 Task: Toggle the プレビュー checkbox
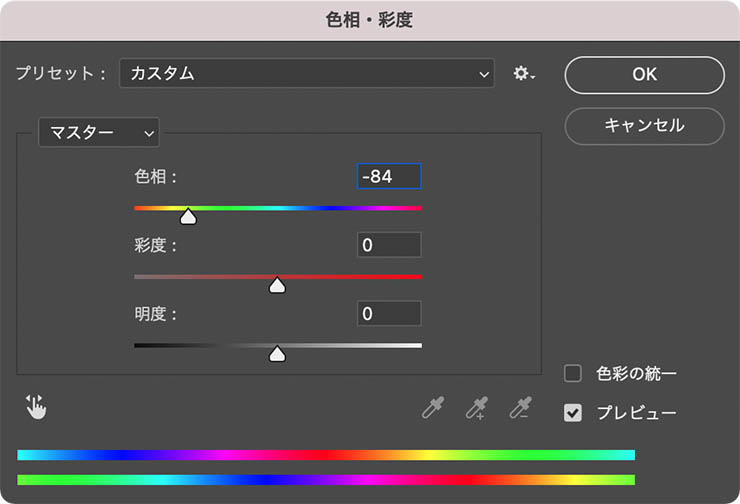(x=573, y=412)
